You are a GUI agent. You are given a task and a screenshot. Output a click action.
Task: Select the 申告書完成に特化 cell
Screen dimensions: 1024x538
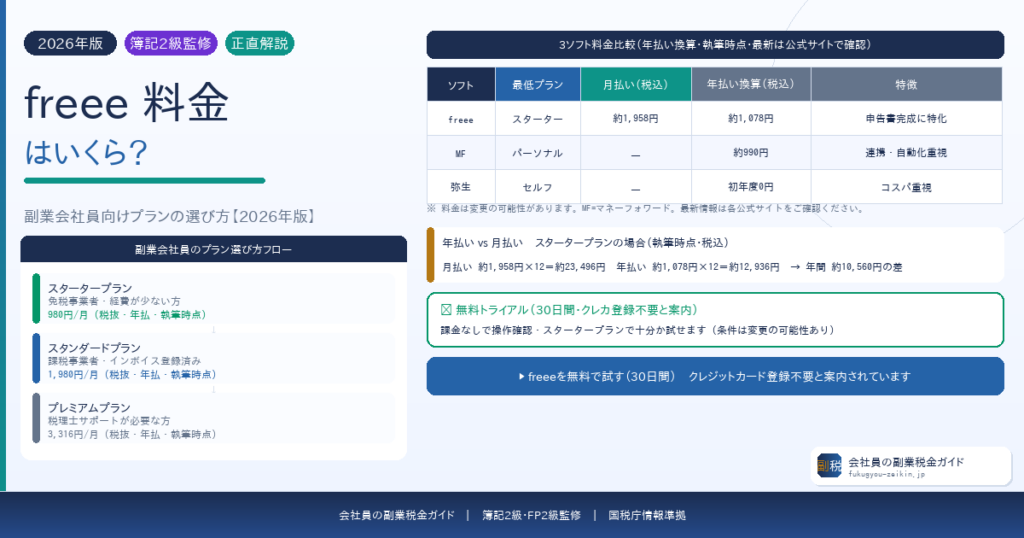(x=906, y=119)
